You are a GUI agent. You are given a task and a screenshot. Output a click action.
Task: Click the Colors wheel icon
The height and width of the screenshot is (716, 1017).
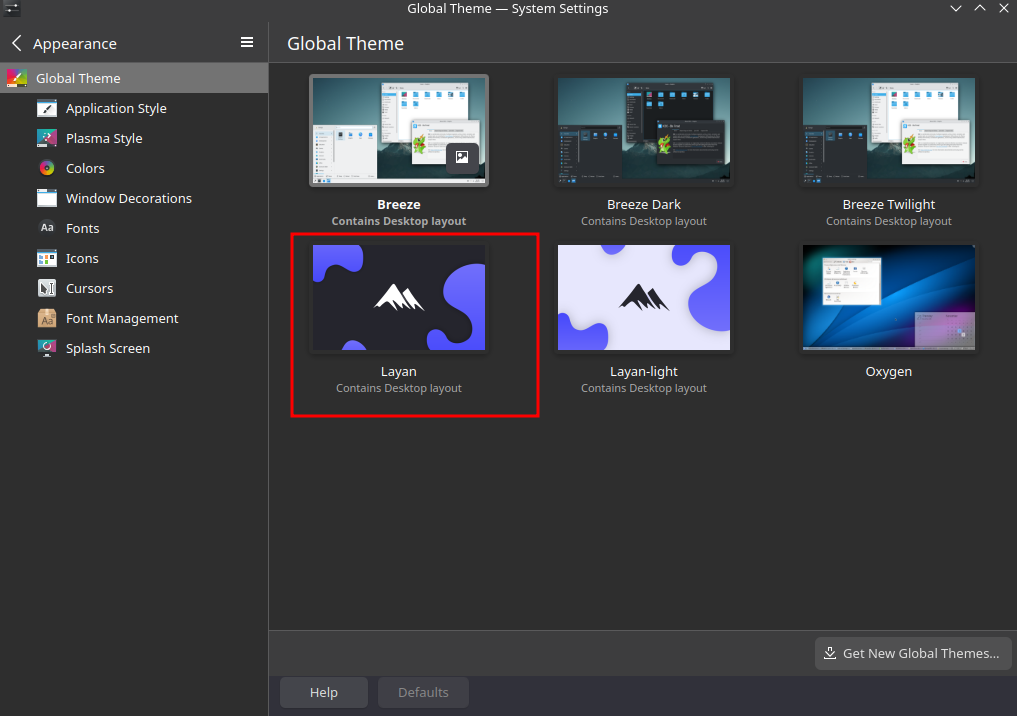click(47, 168)
